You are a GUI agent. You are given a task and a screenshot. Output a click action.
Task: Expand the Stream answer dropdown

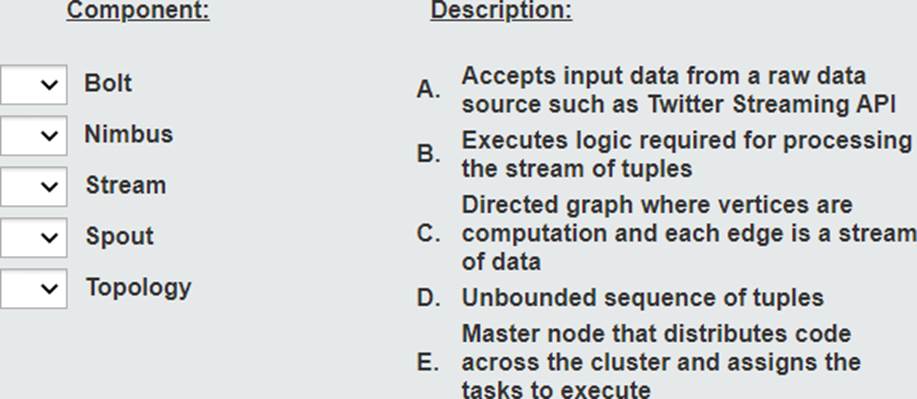33,187
